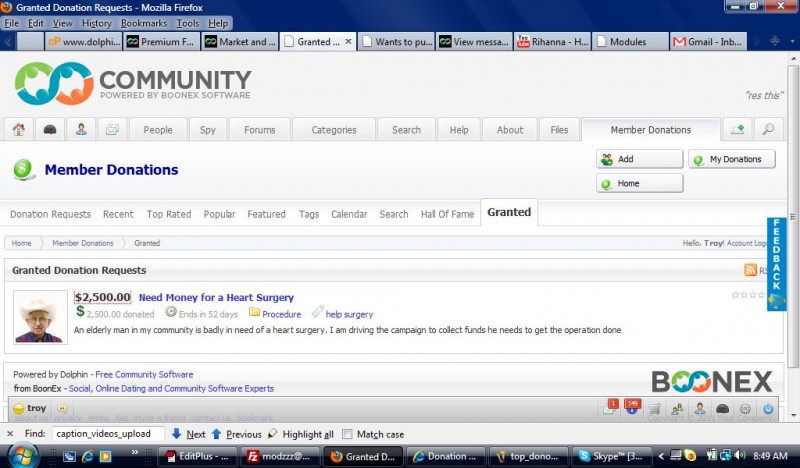Click the troy status smiley icon
800x468 pixels.
(x=19, y=408)
